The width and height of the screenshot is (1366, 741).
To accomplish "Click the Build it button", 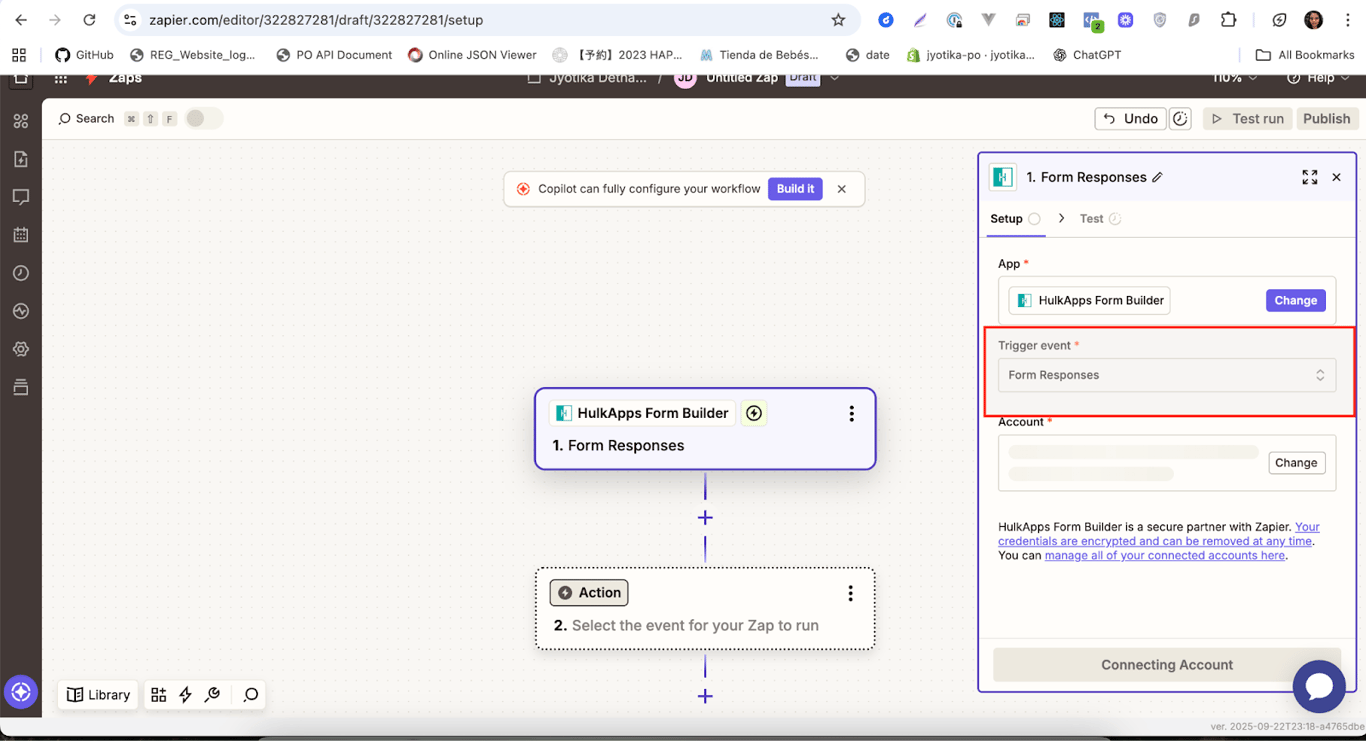I will click(795, 189).
